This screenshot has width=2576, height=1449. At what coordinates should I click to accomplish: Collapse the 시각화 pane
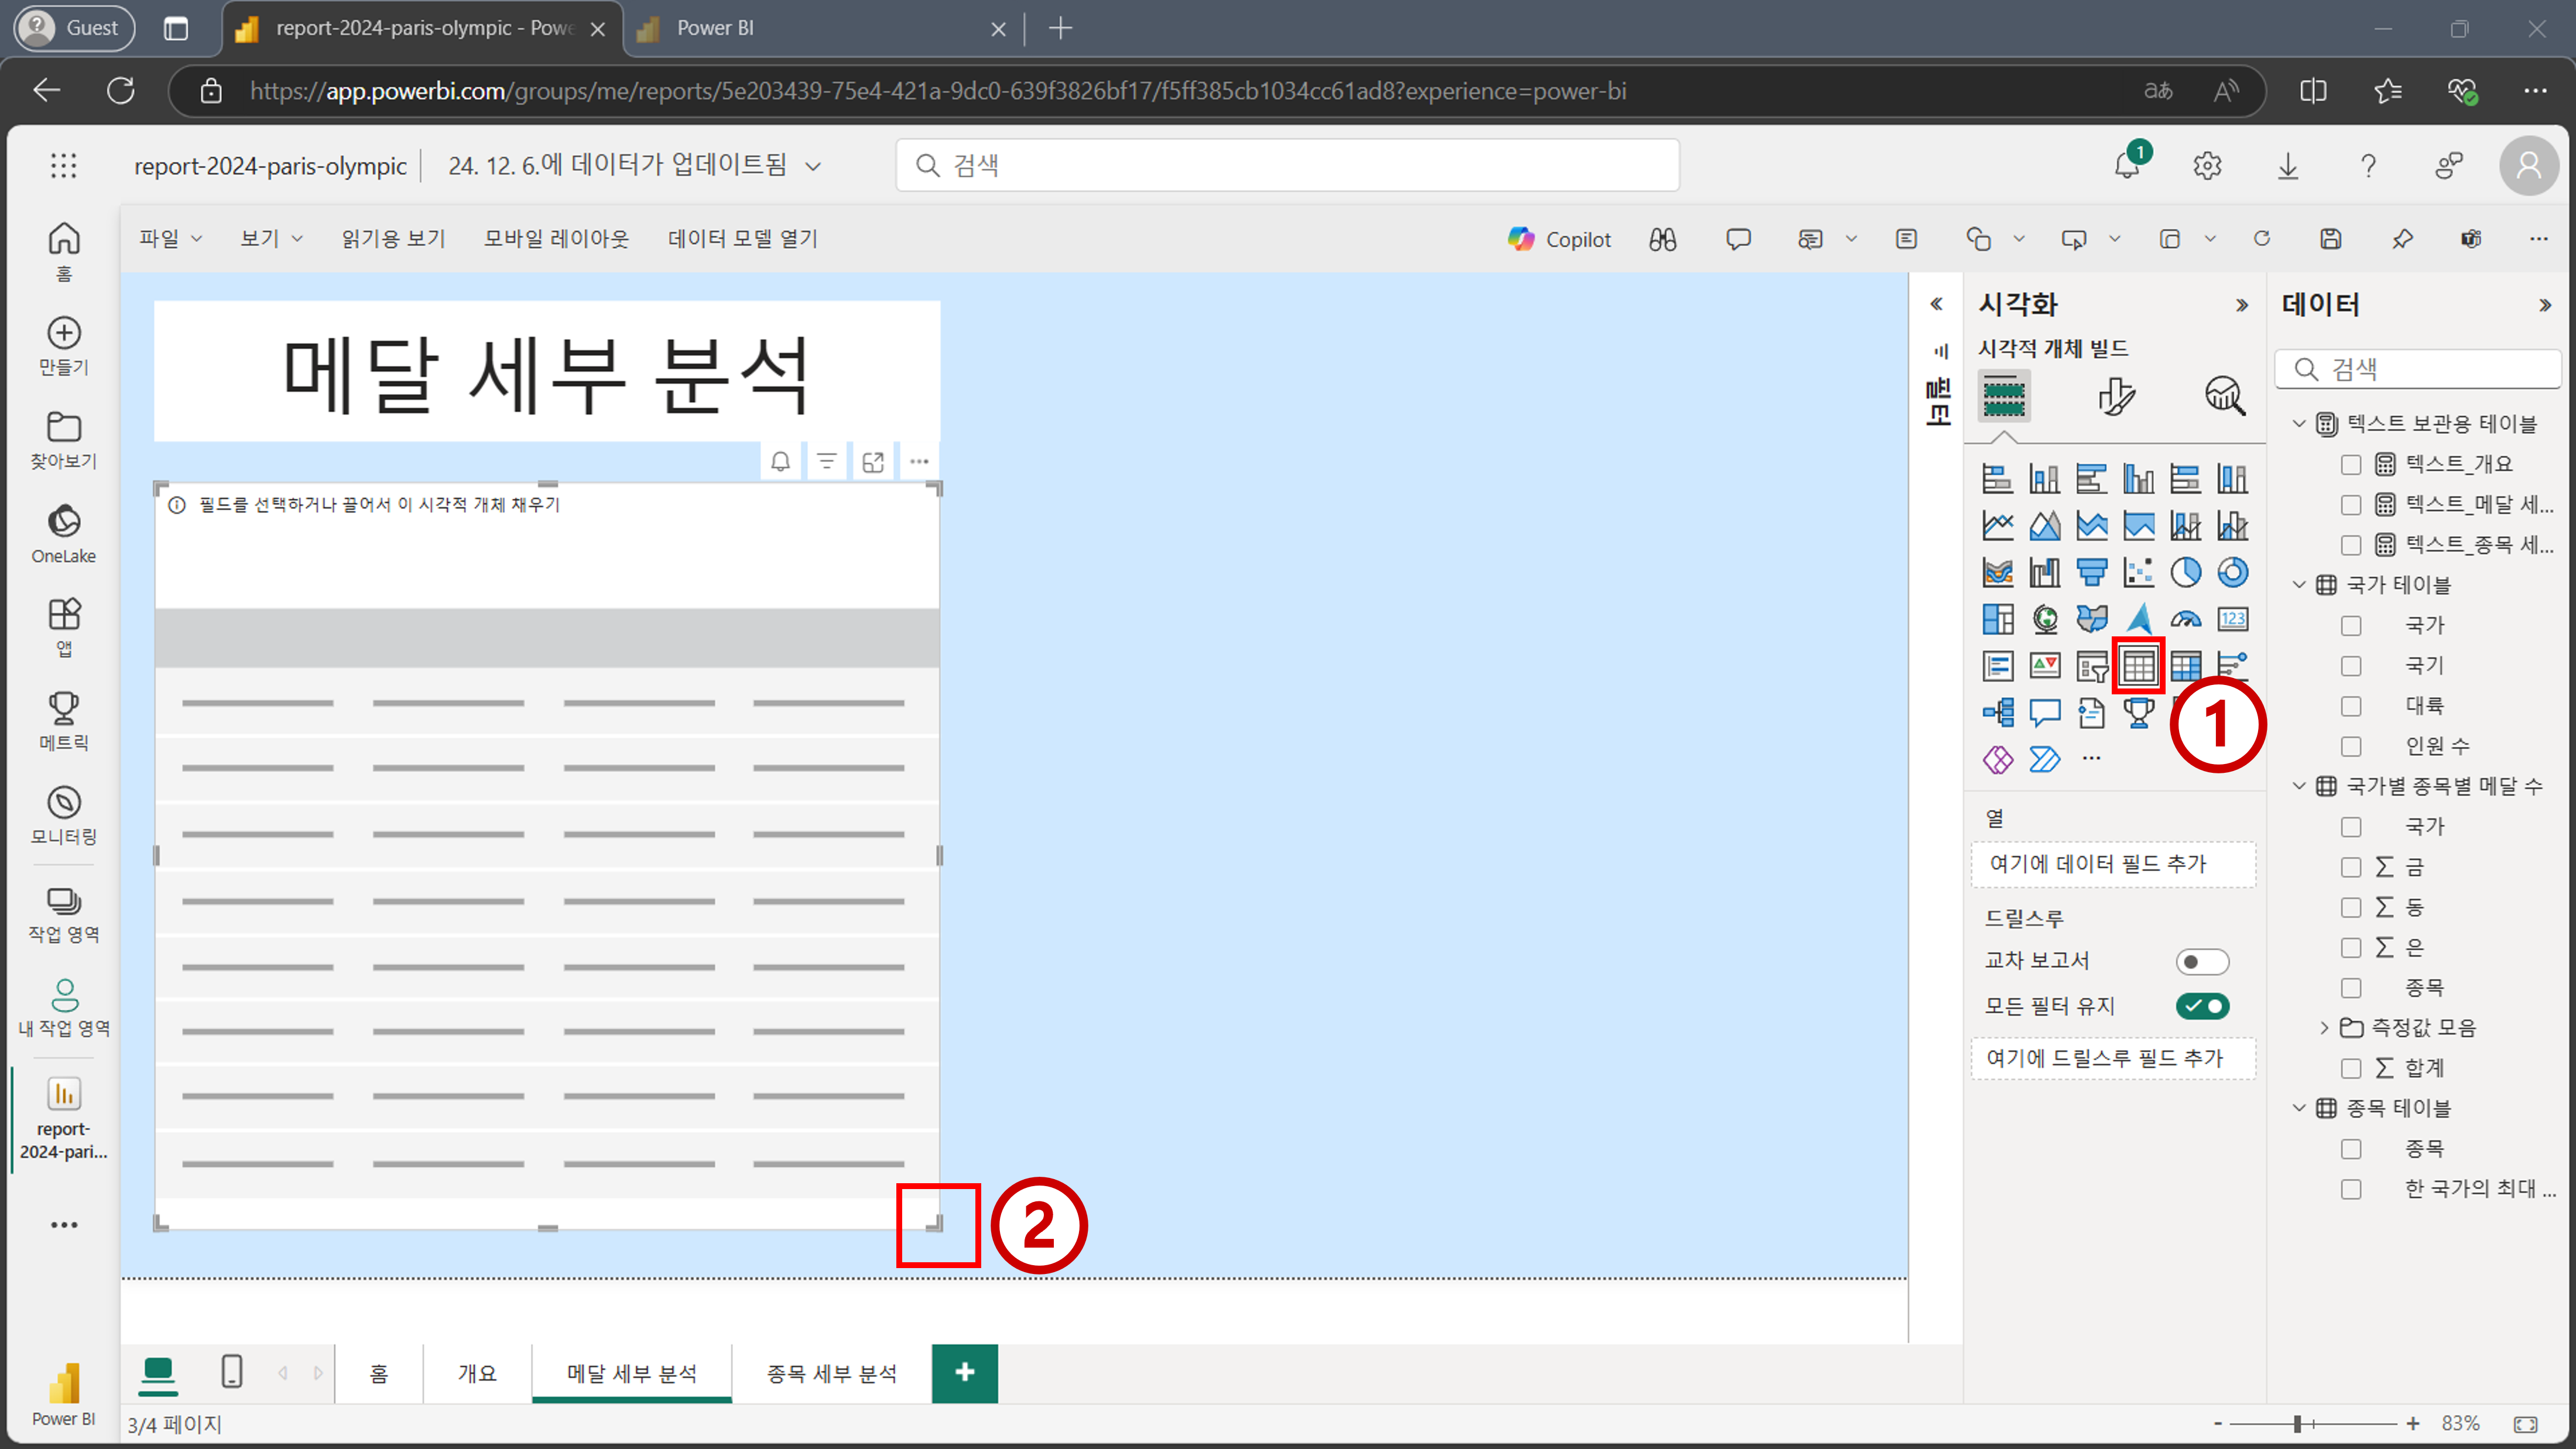tap(2241, 305)
